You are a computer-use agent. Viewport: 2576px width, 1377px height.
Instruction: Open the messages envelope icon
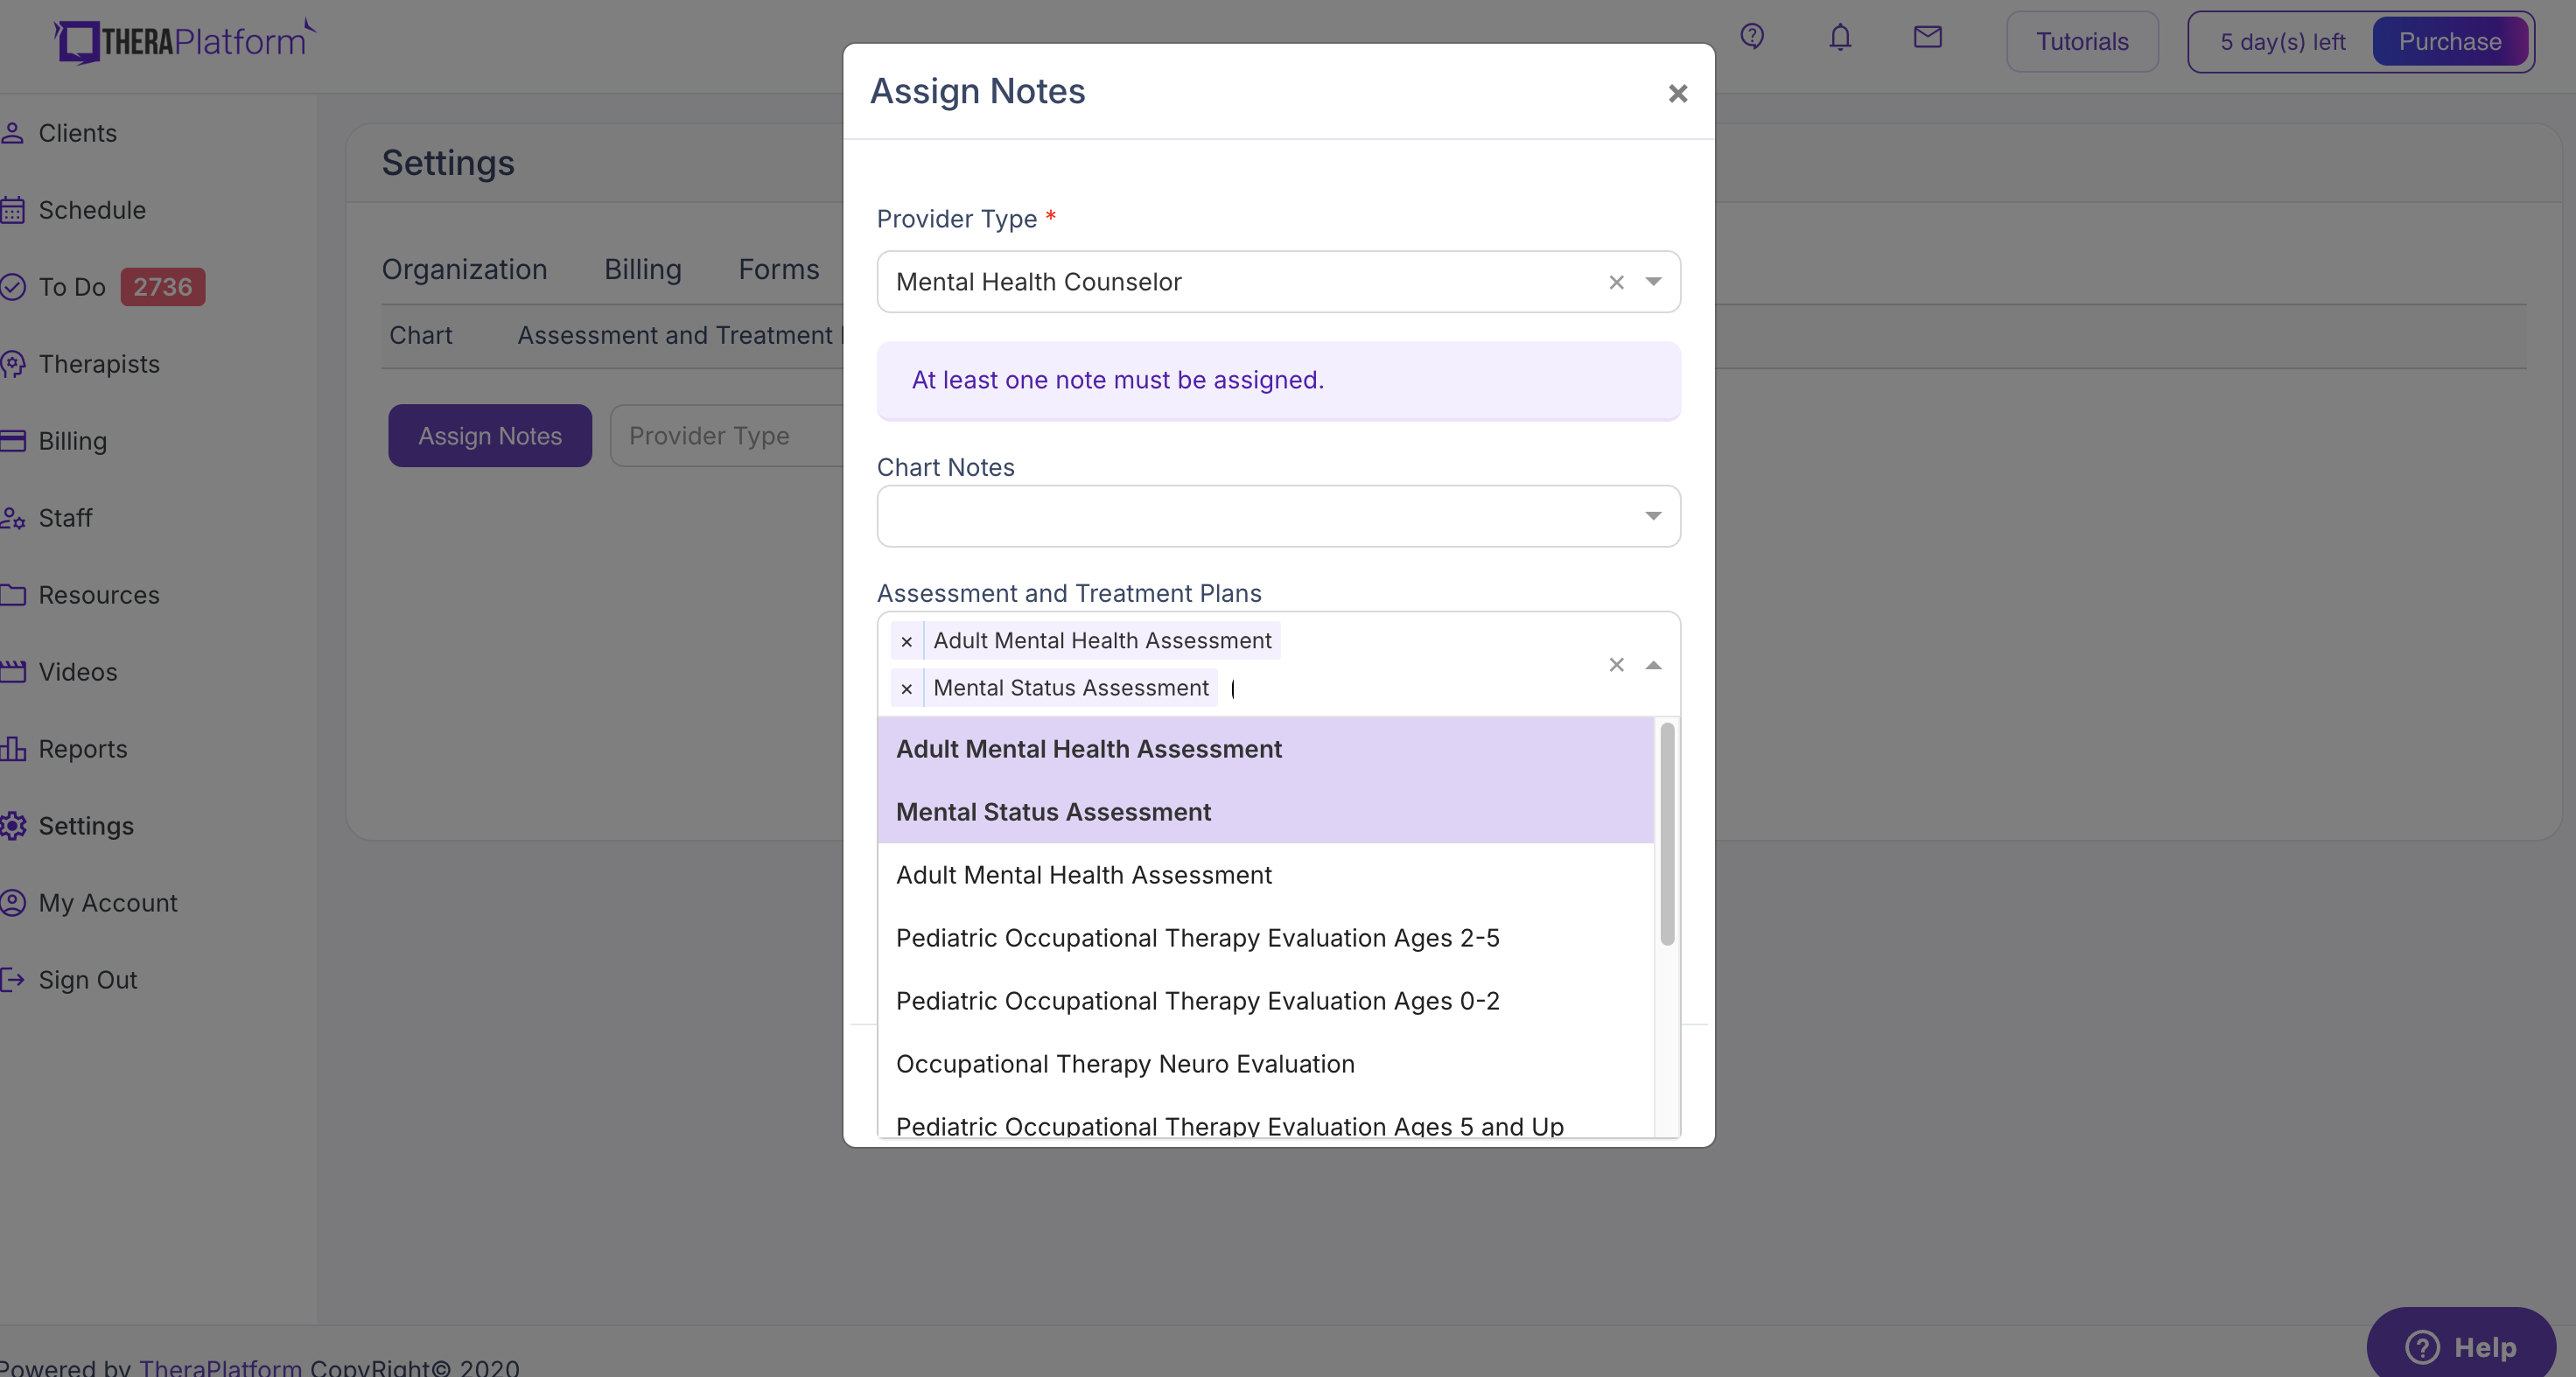(x=1927, y=37)
